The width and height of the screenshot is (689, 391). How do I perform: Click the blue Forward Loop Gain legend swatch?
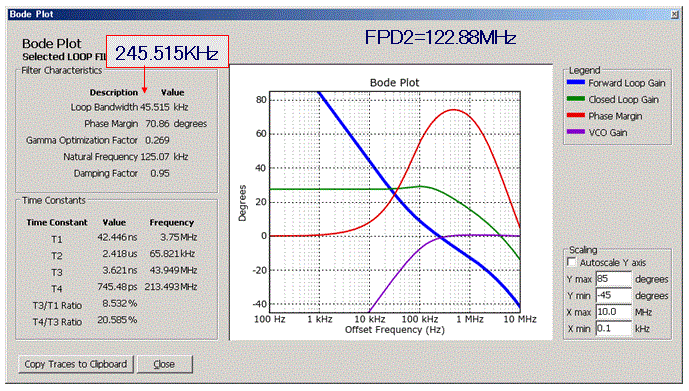click(576, 82)
